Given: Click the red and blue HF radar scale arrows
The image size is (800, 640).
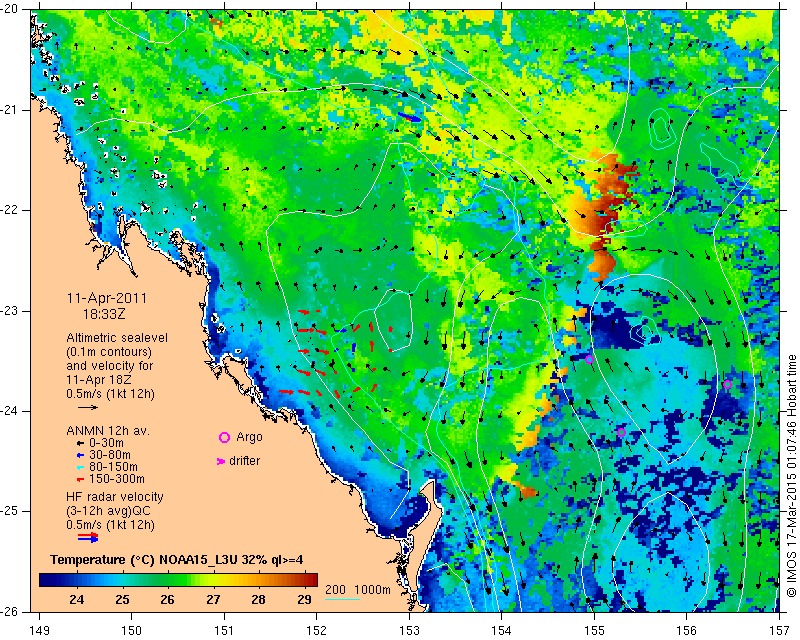Looking at the screenshot, I should [x=88, y=537].
